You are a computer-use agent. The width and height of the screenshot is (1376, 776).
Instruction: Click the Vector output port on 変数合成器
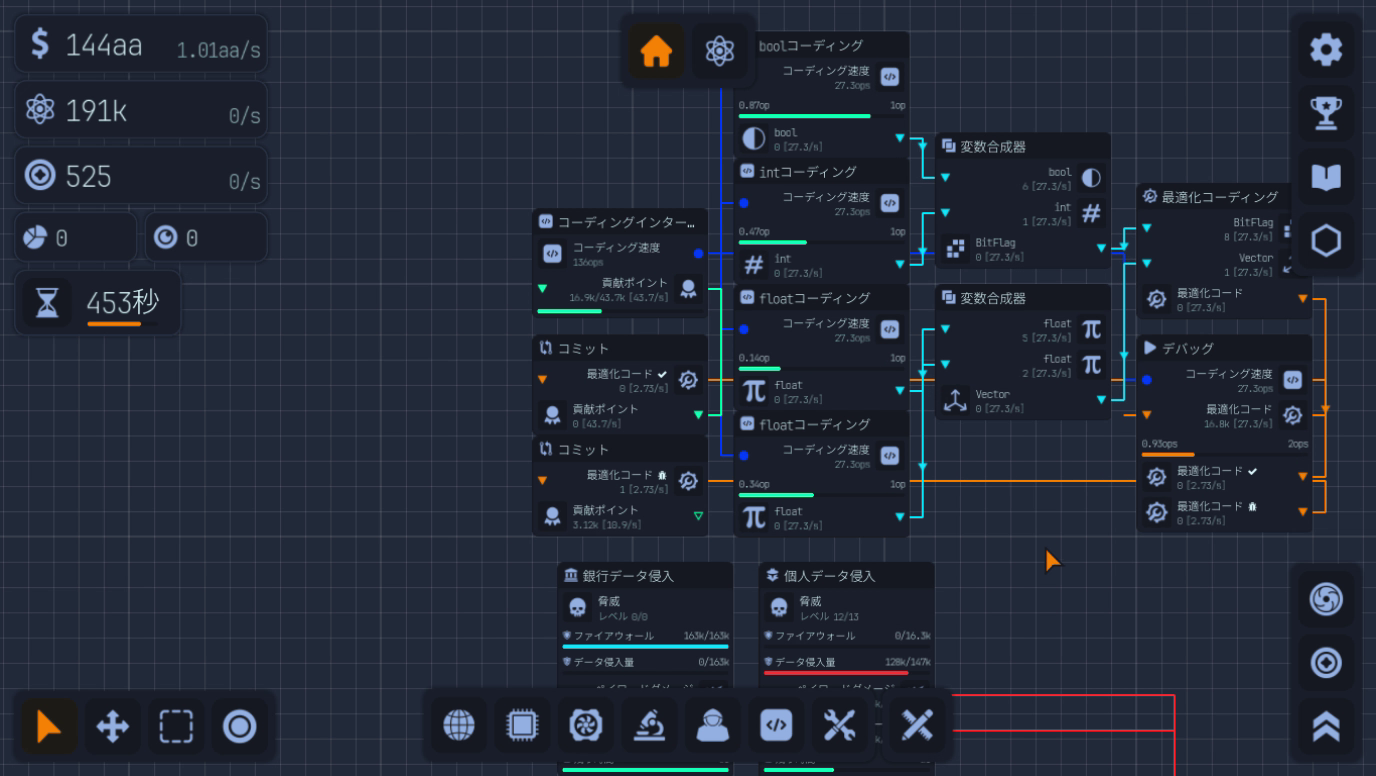click(1101, 399)
